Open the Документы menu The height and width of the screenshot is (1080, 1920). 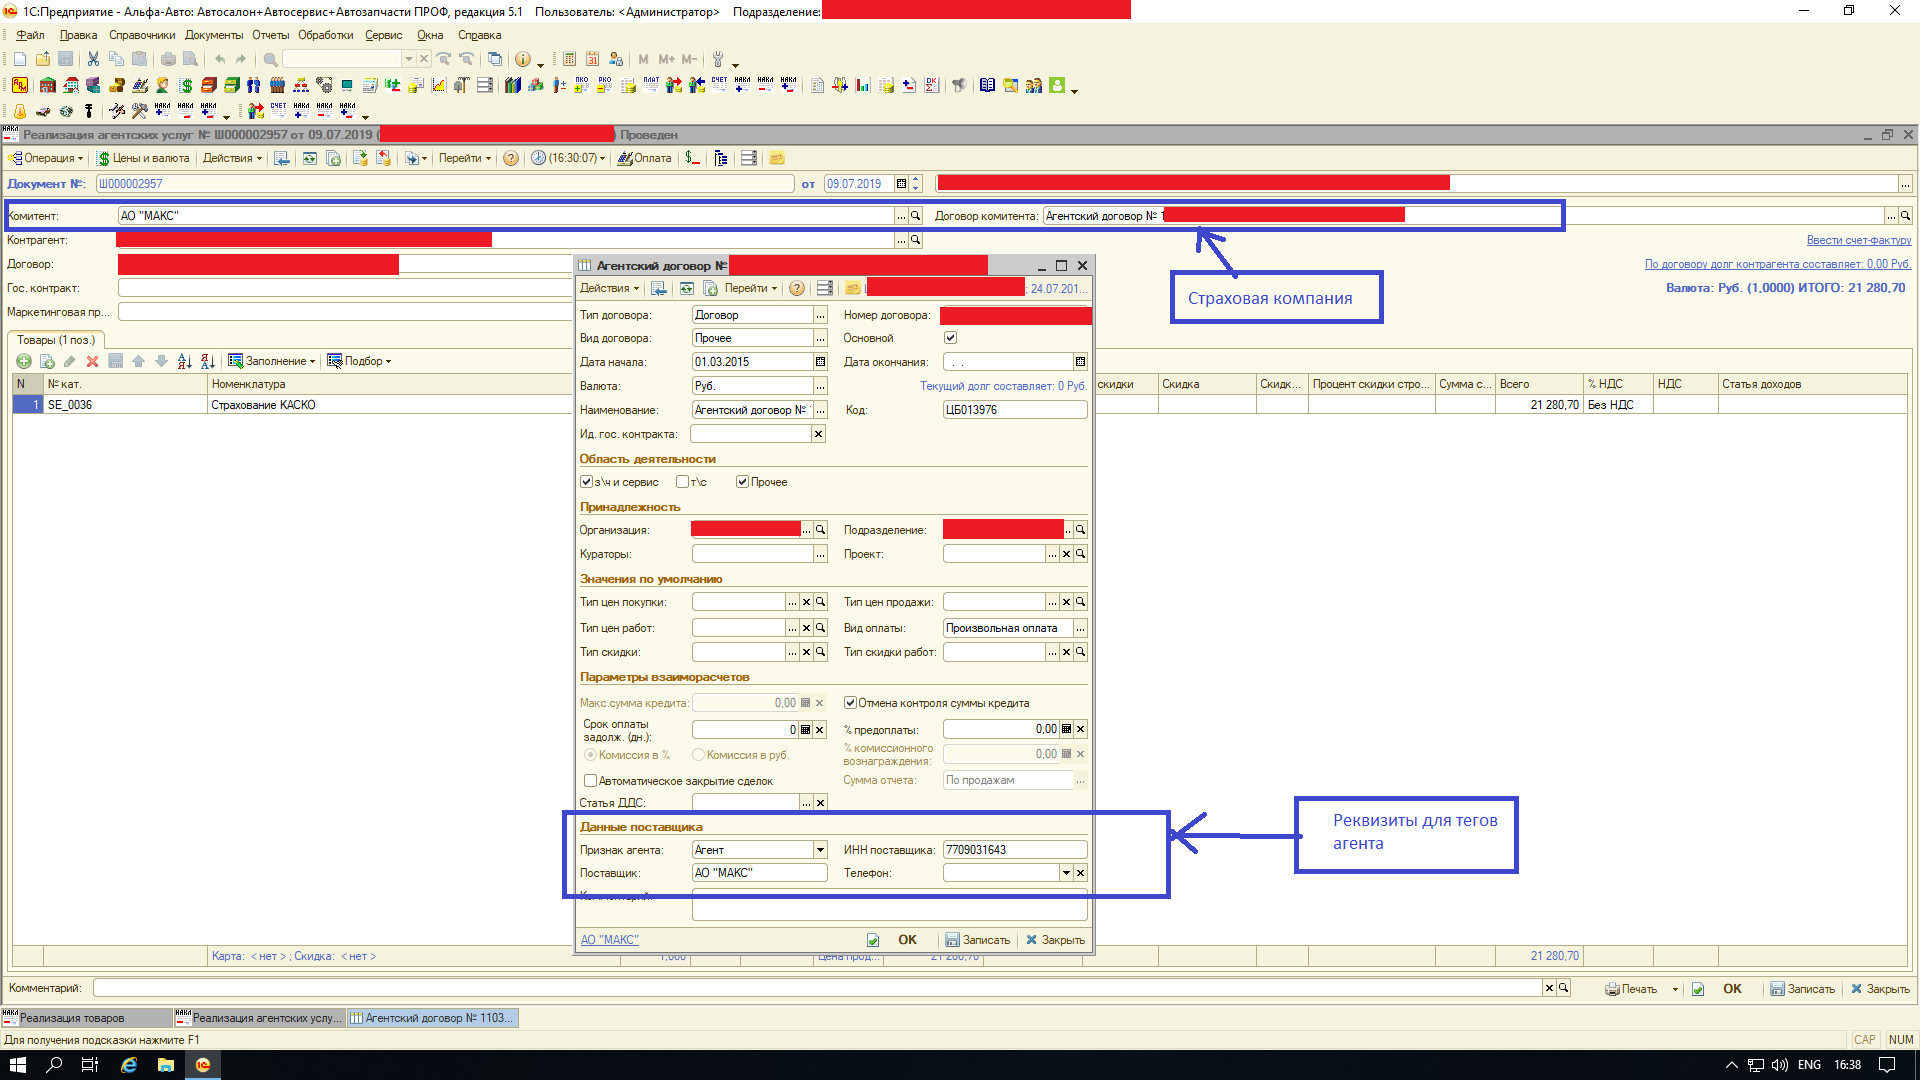coord(214,35)
